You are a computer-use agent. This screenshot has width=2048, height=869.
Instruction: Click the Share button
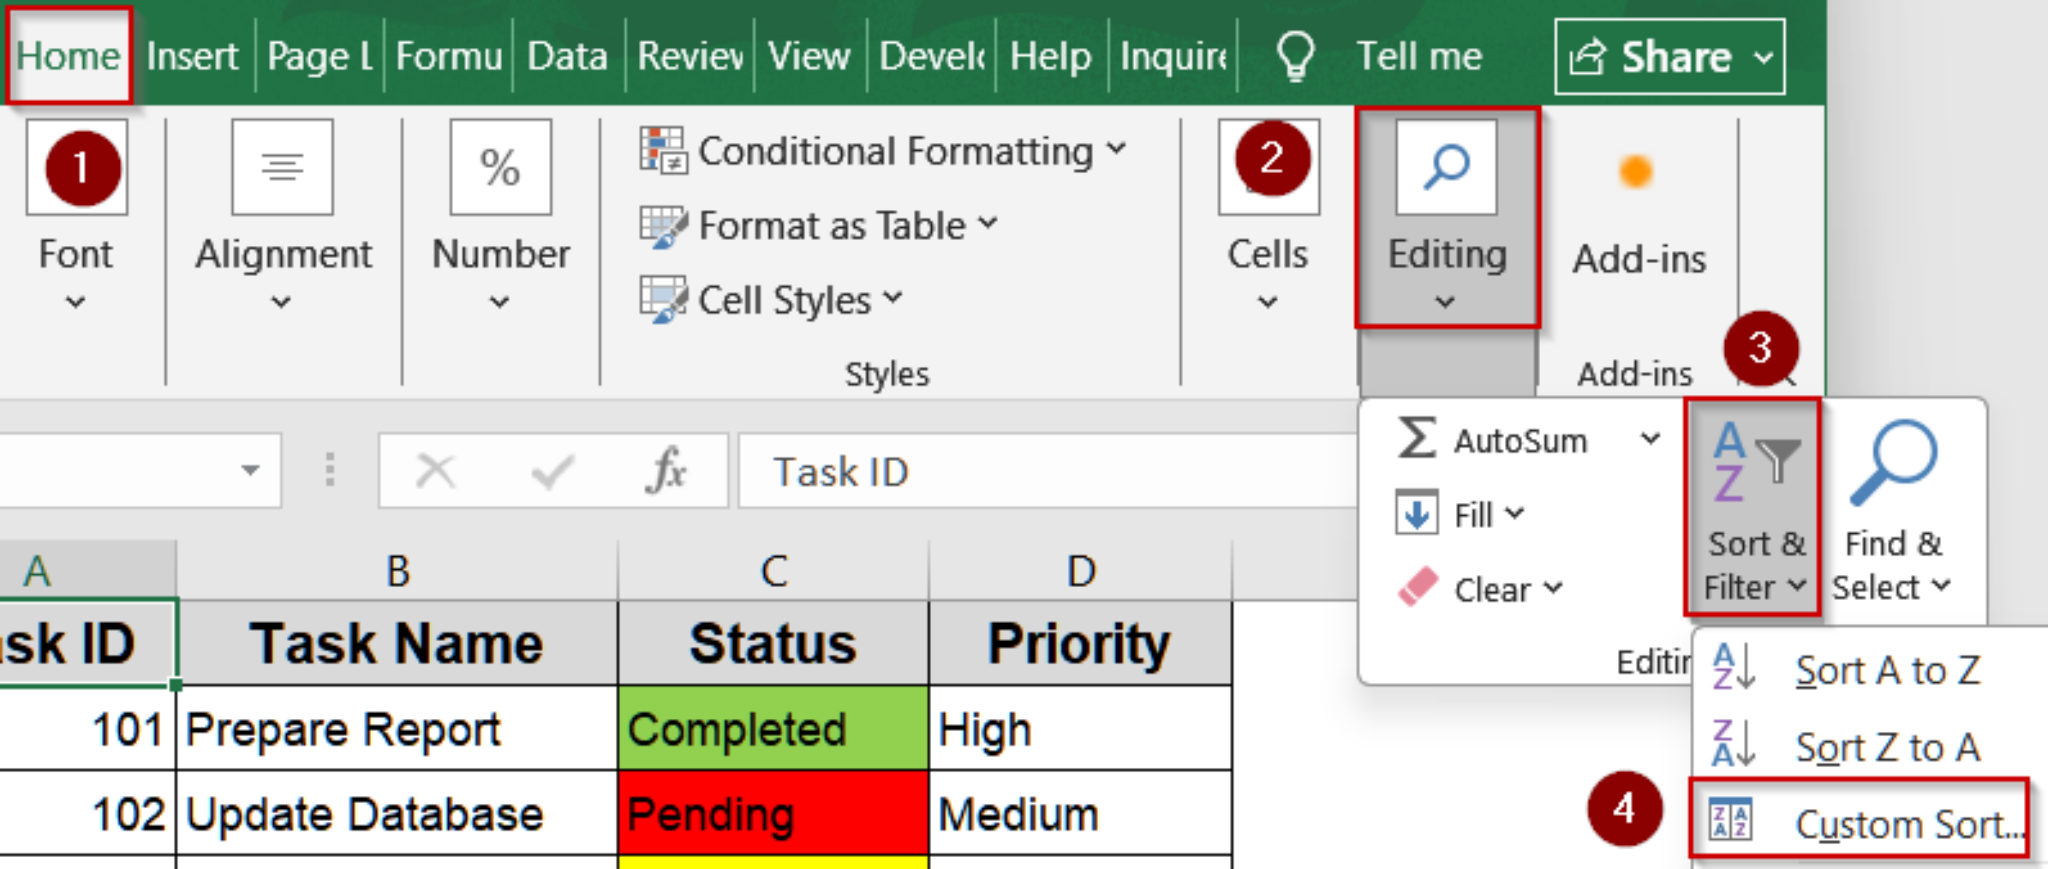1668,57
